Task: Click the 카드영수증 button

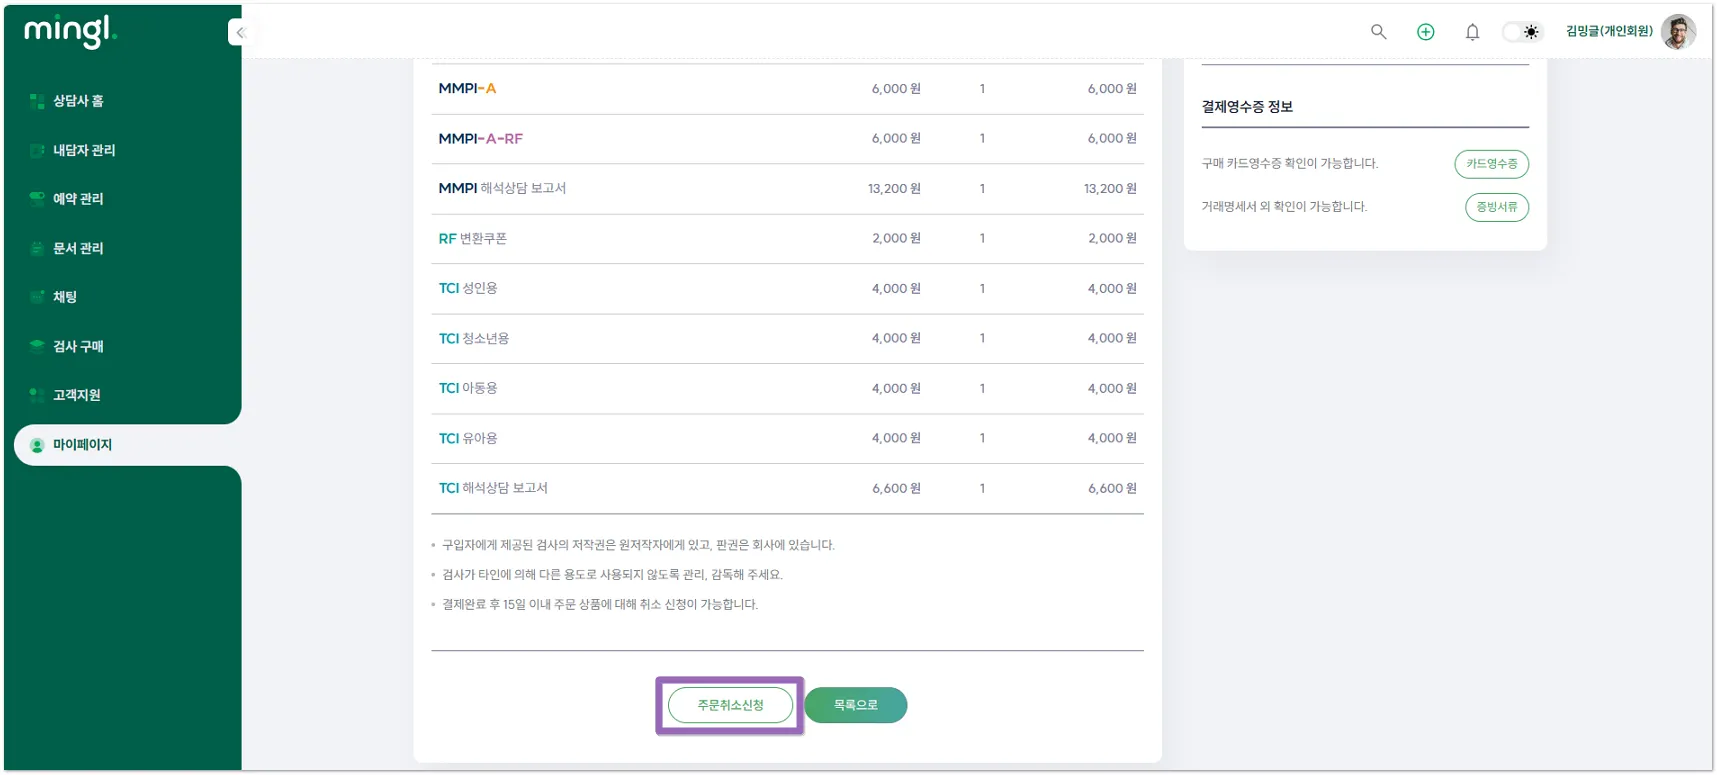Action: (x=1491, y=164)
